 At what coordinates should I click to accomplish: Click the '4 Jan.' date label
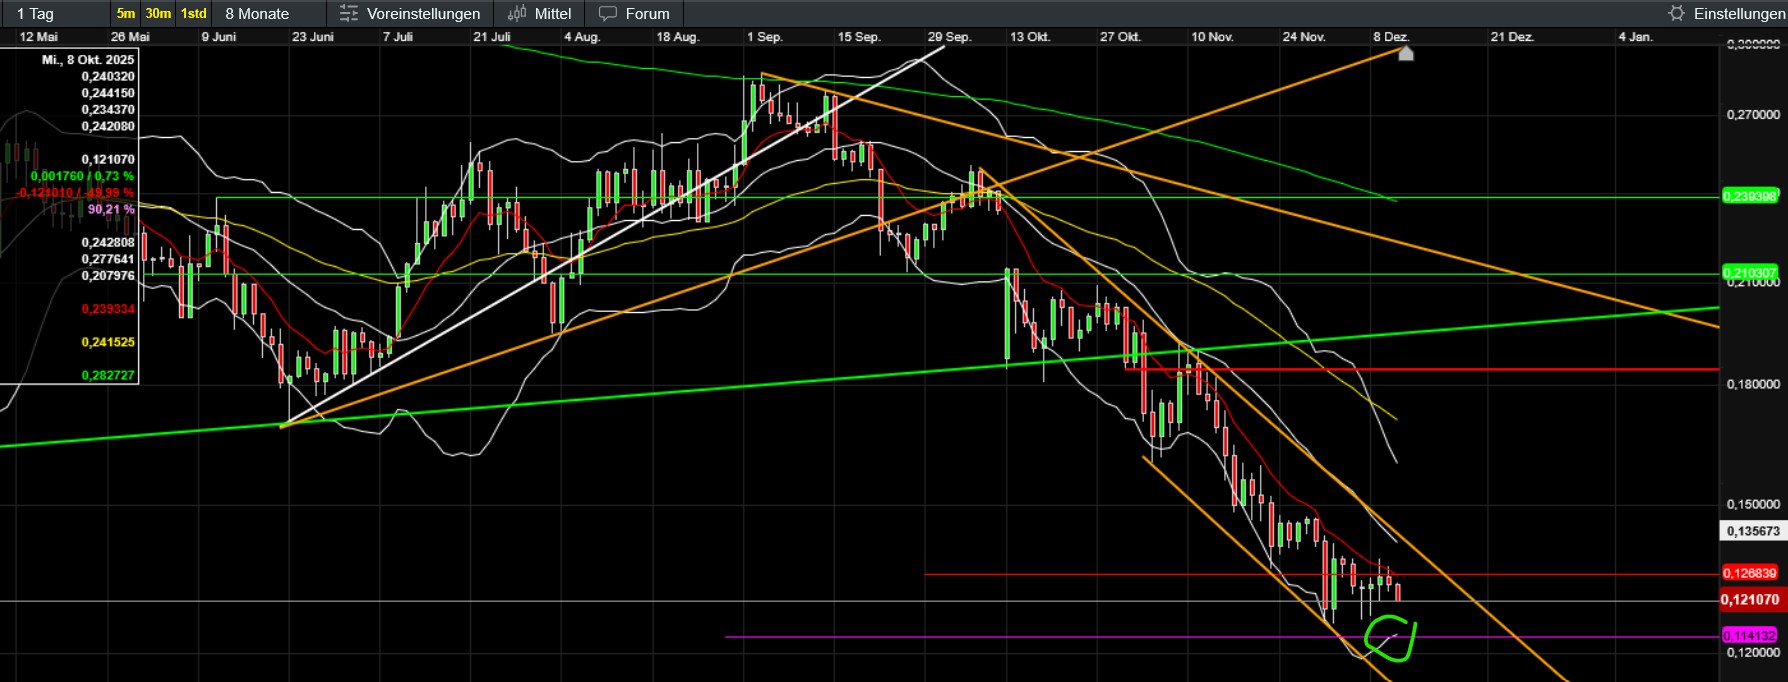(1636, 37)
